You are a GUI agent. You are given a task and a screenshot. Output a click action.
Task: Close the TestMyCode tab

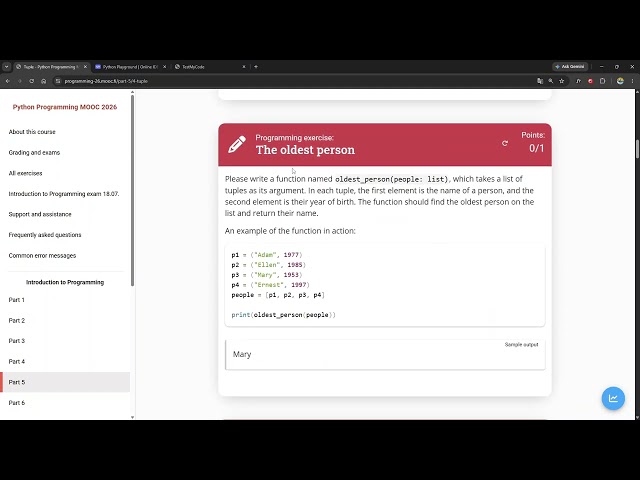tap(244, 67)
